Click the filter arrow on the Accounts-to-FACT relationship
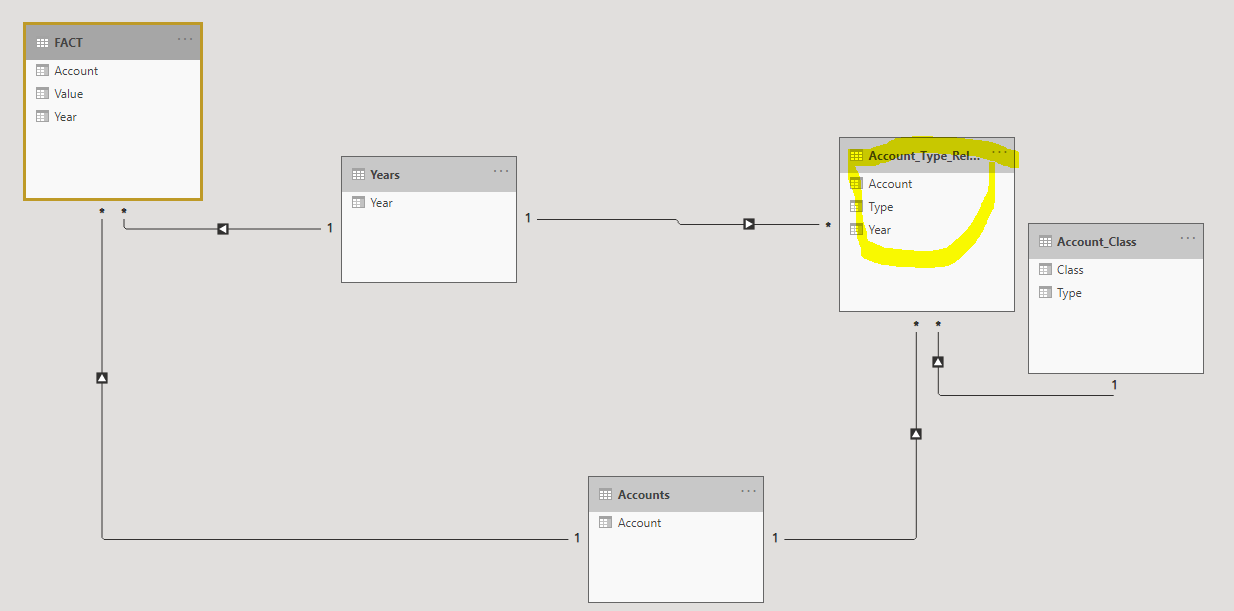 101,378
